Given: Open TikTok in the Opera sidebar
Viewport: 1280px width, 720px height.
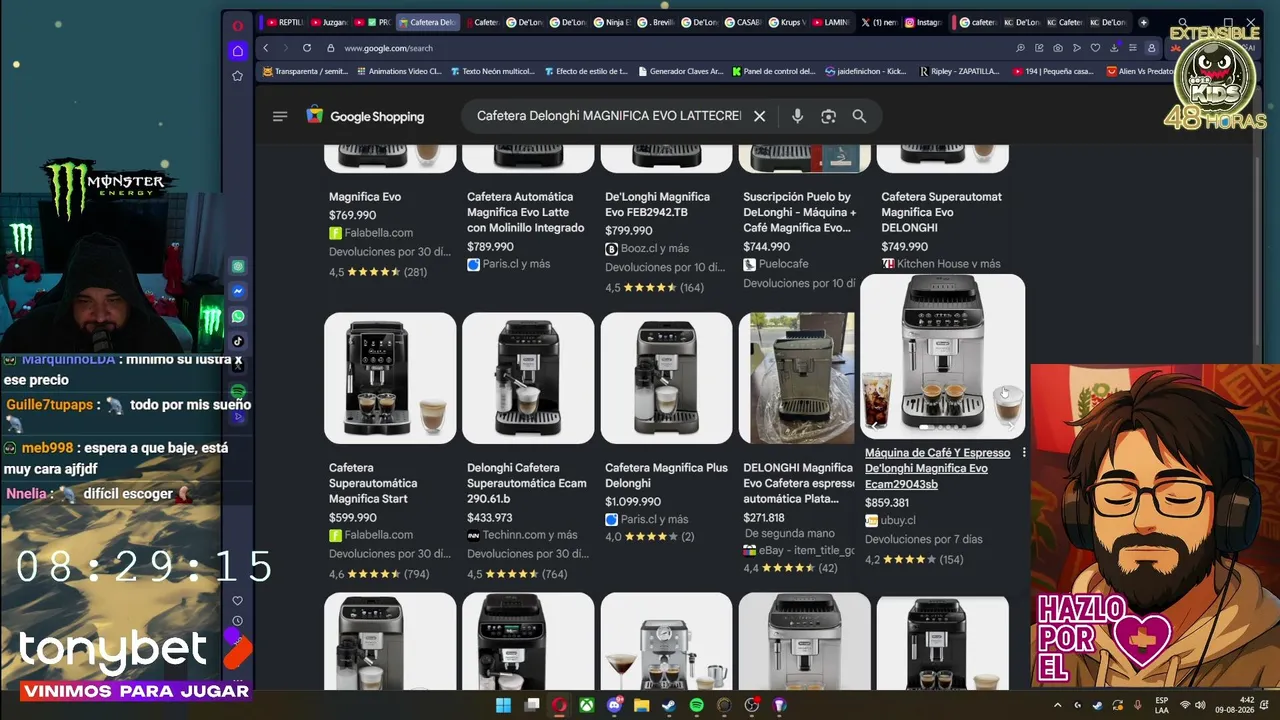Looking at the screenshot, I should 238,341.
